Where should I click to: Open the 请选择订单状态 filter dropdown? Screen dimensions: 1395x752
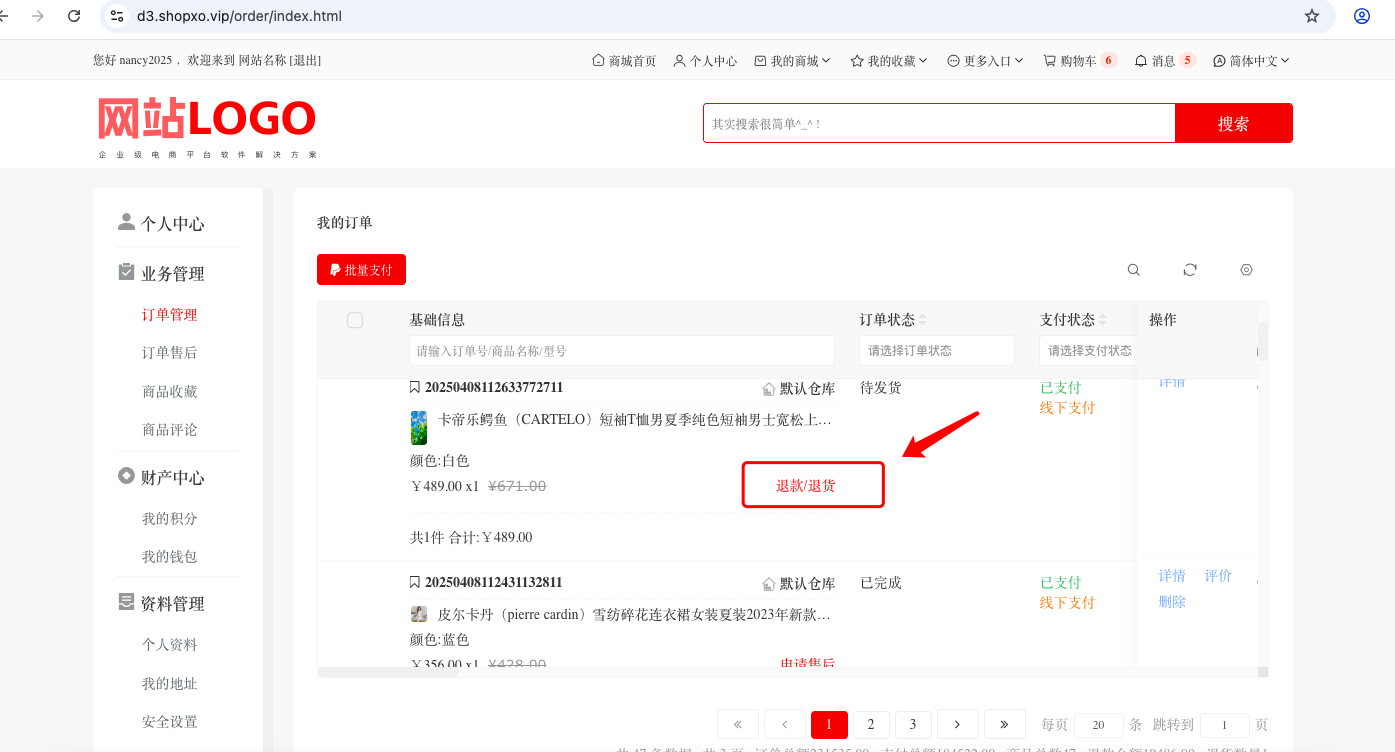coord(937,351)
